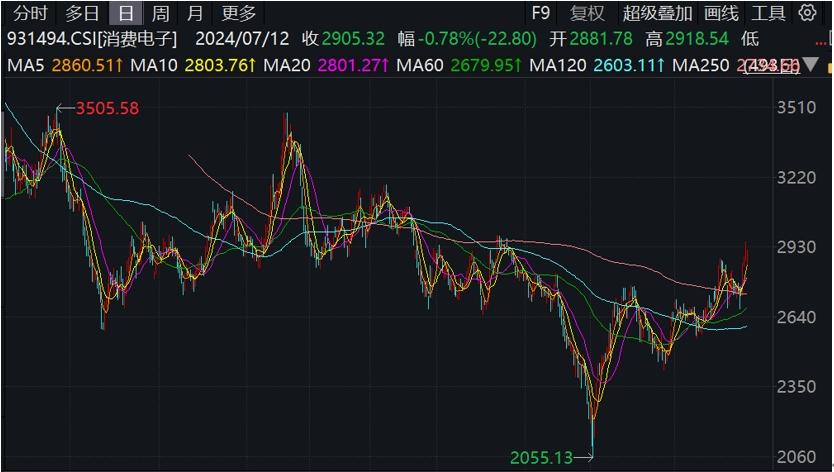Select the 周 weekly K-line tab
Image resolution: width=834 pixels, height=472 pixels.
[160, 13]
